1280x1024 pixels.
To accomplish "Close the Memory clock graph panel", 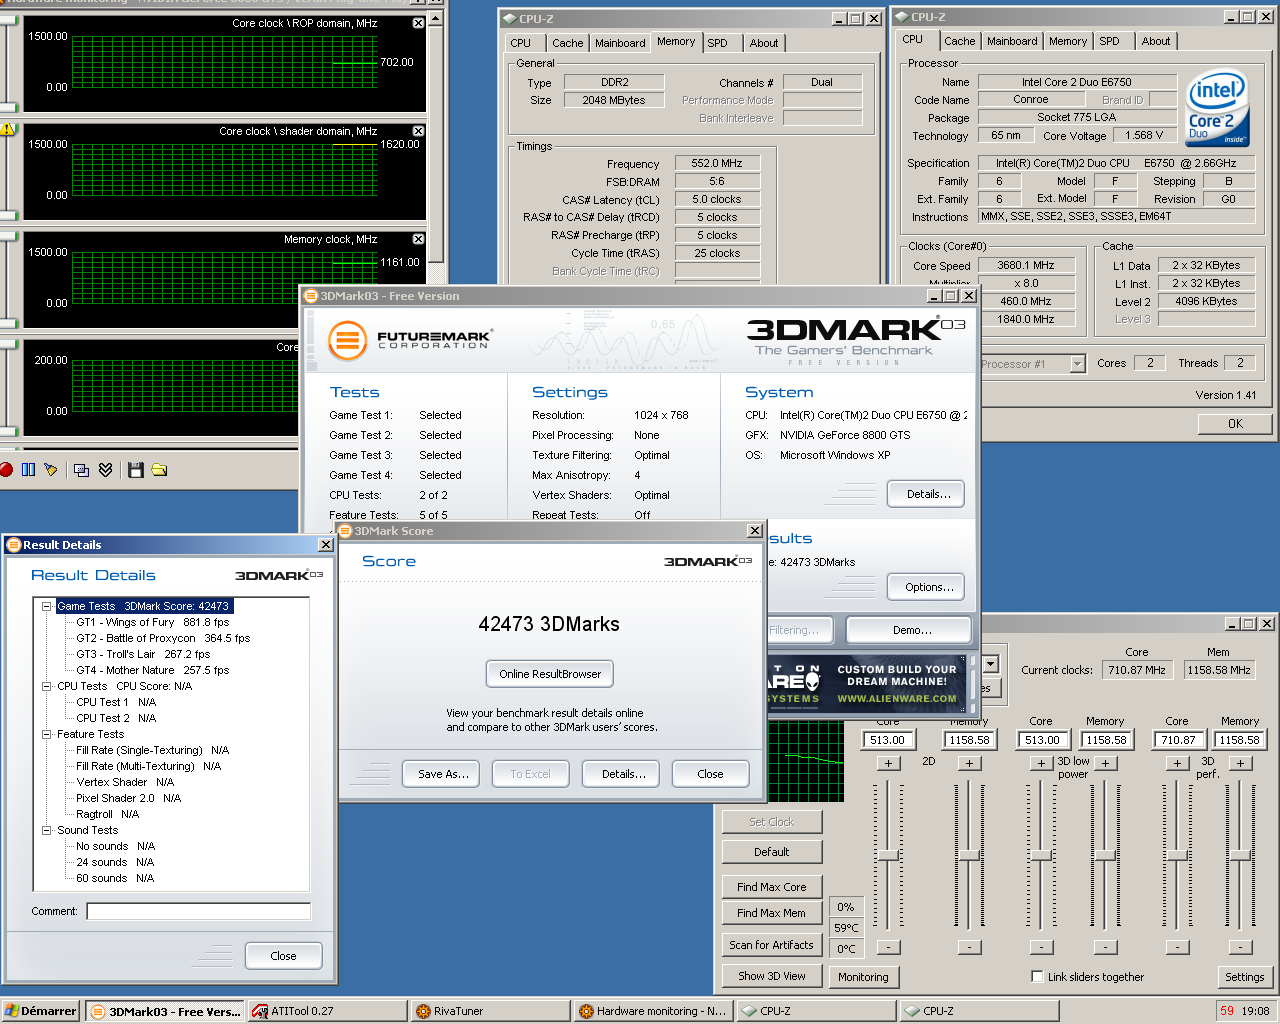I will [x=418, y=239].
